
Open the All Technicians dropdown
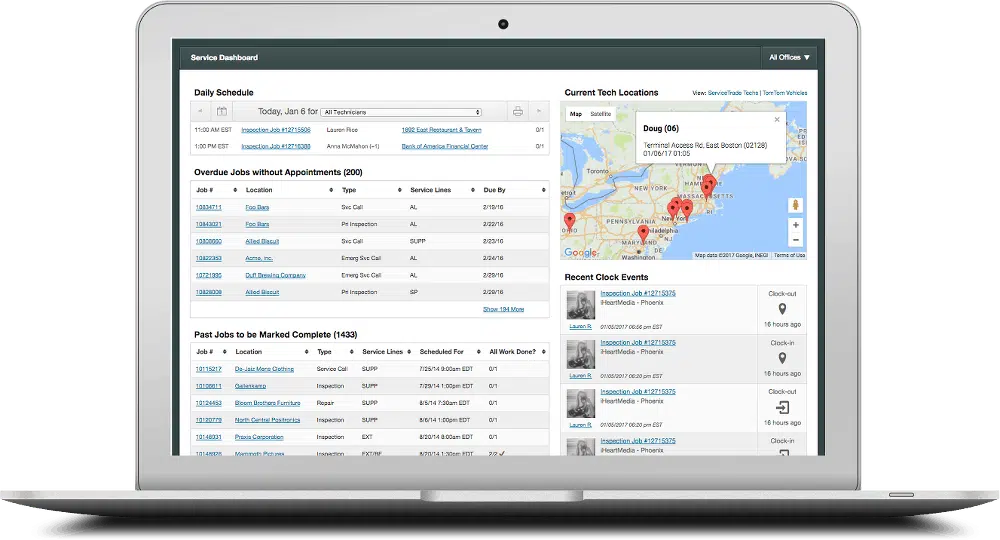tap(401, 112)
